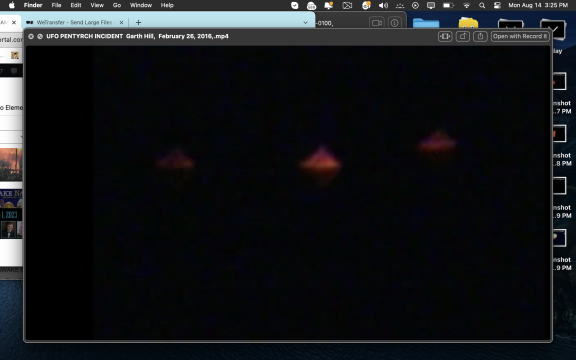
Task: Open the Share icon in preview toolbar
Action: pyautogui.click(x=480, y=36)
